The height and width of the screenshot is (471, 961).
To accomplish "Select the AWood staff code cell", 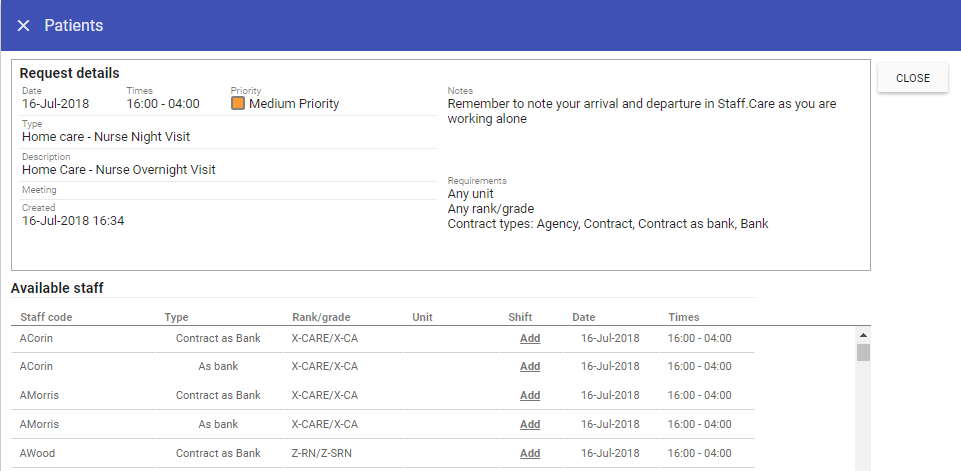I will click(38, 453).
